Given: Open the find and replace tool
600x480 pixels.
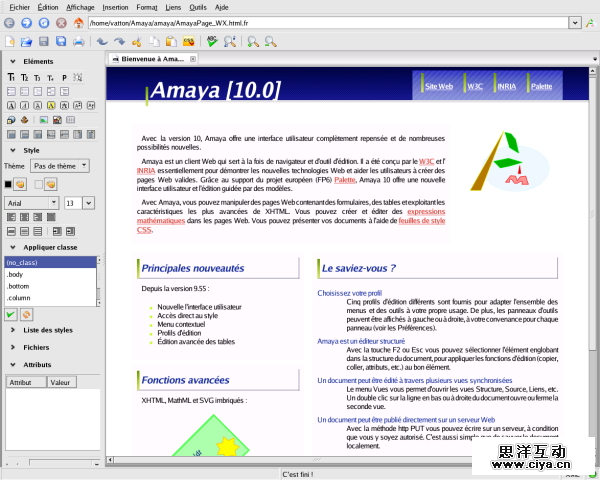Looking at the screenshot, I should 230,41.
